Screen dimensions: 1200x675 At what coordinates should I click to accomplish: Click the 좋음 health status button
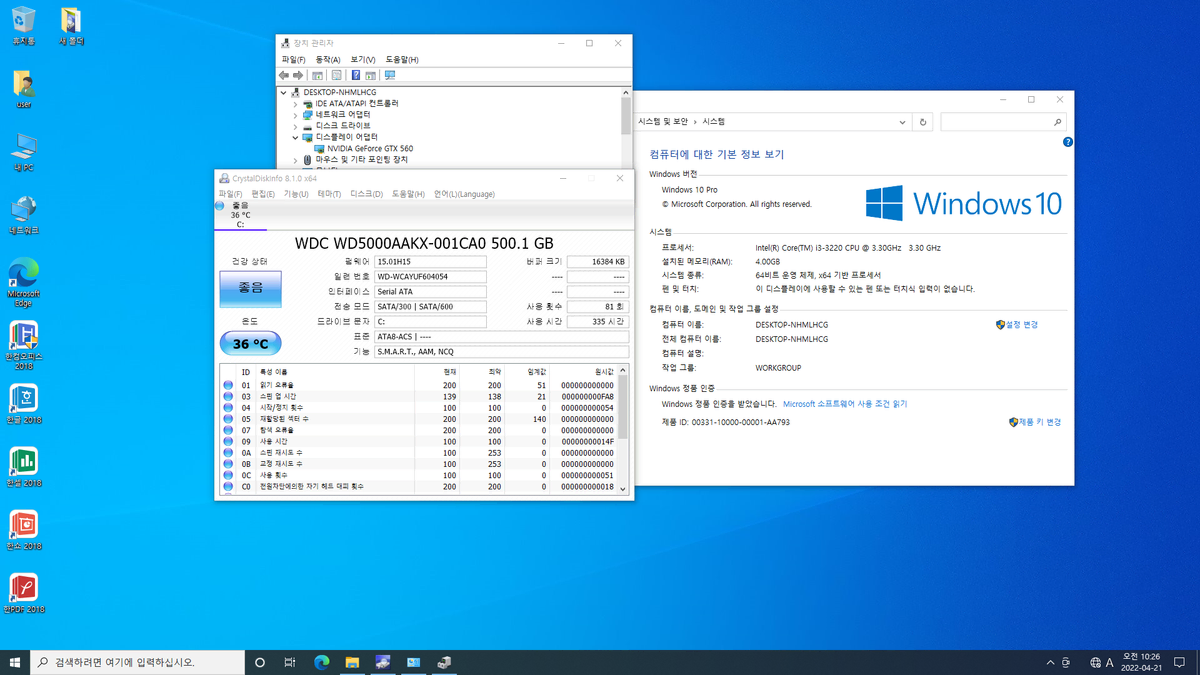tap(250, 288)
